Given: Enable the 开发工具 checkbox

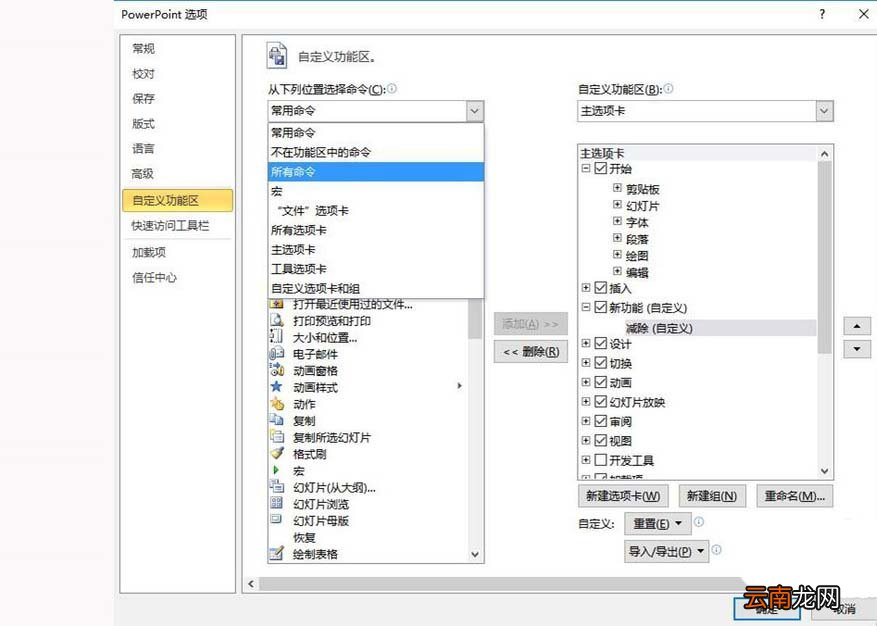Looking at the screenshot, I should point(601,460).
